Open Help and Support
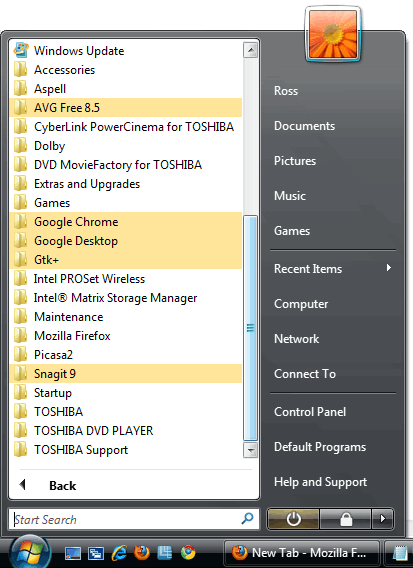The height and width of the screenshot is (568, 413). pos(320,482)
